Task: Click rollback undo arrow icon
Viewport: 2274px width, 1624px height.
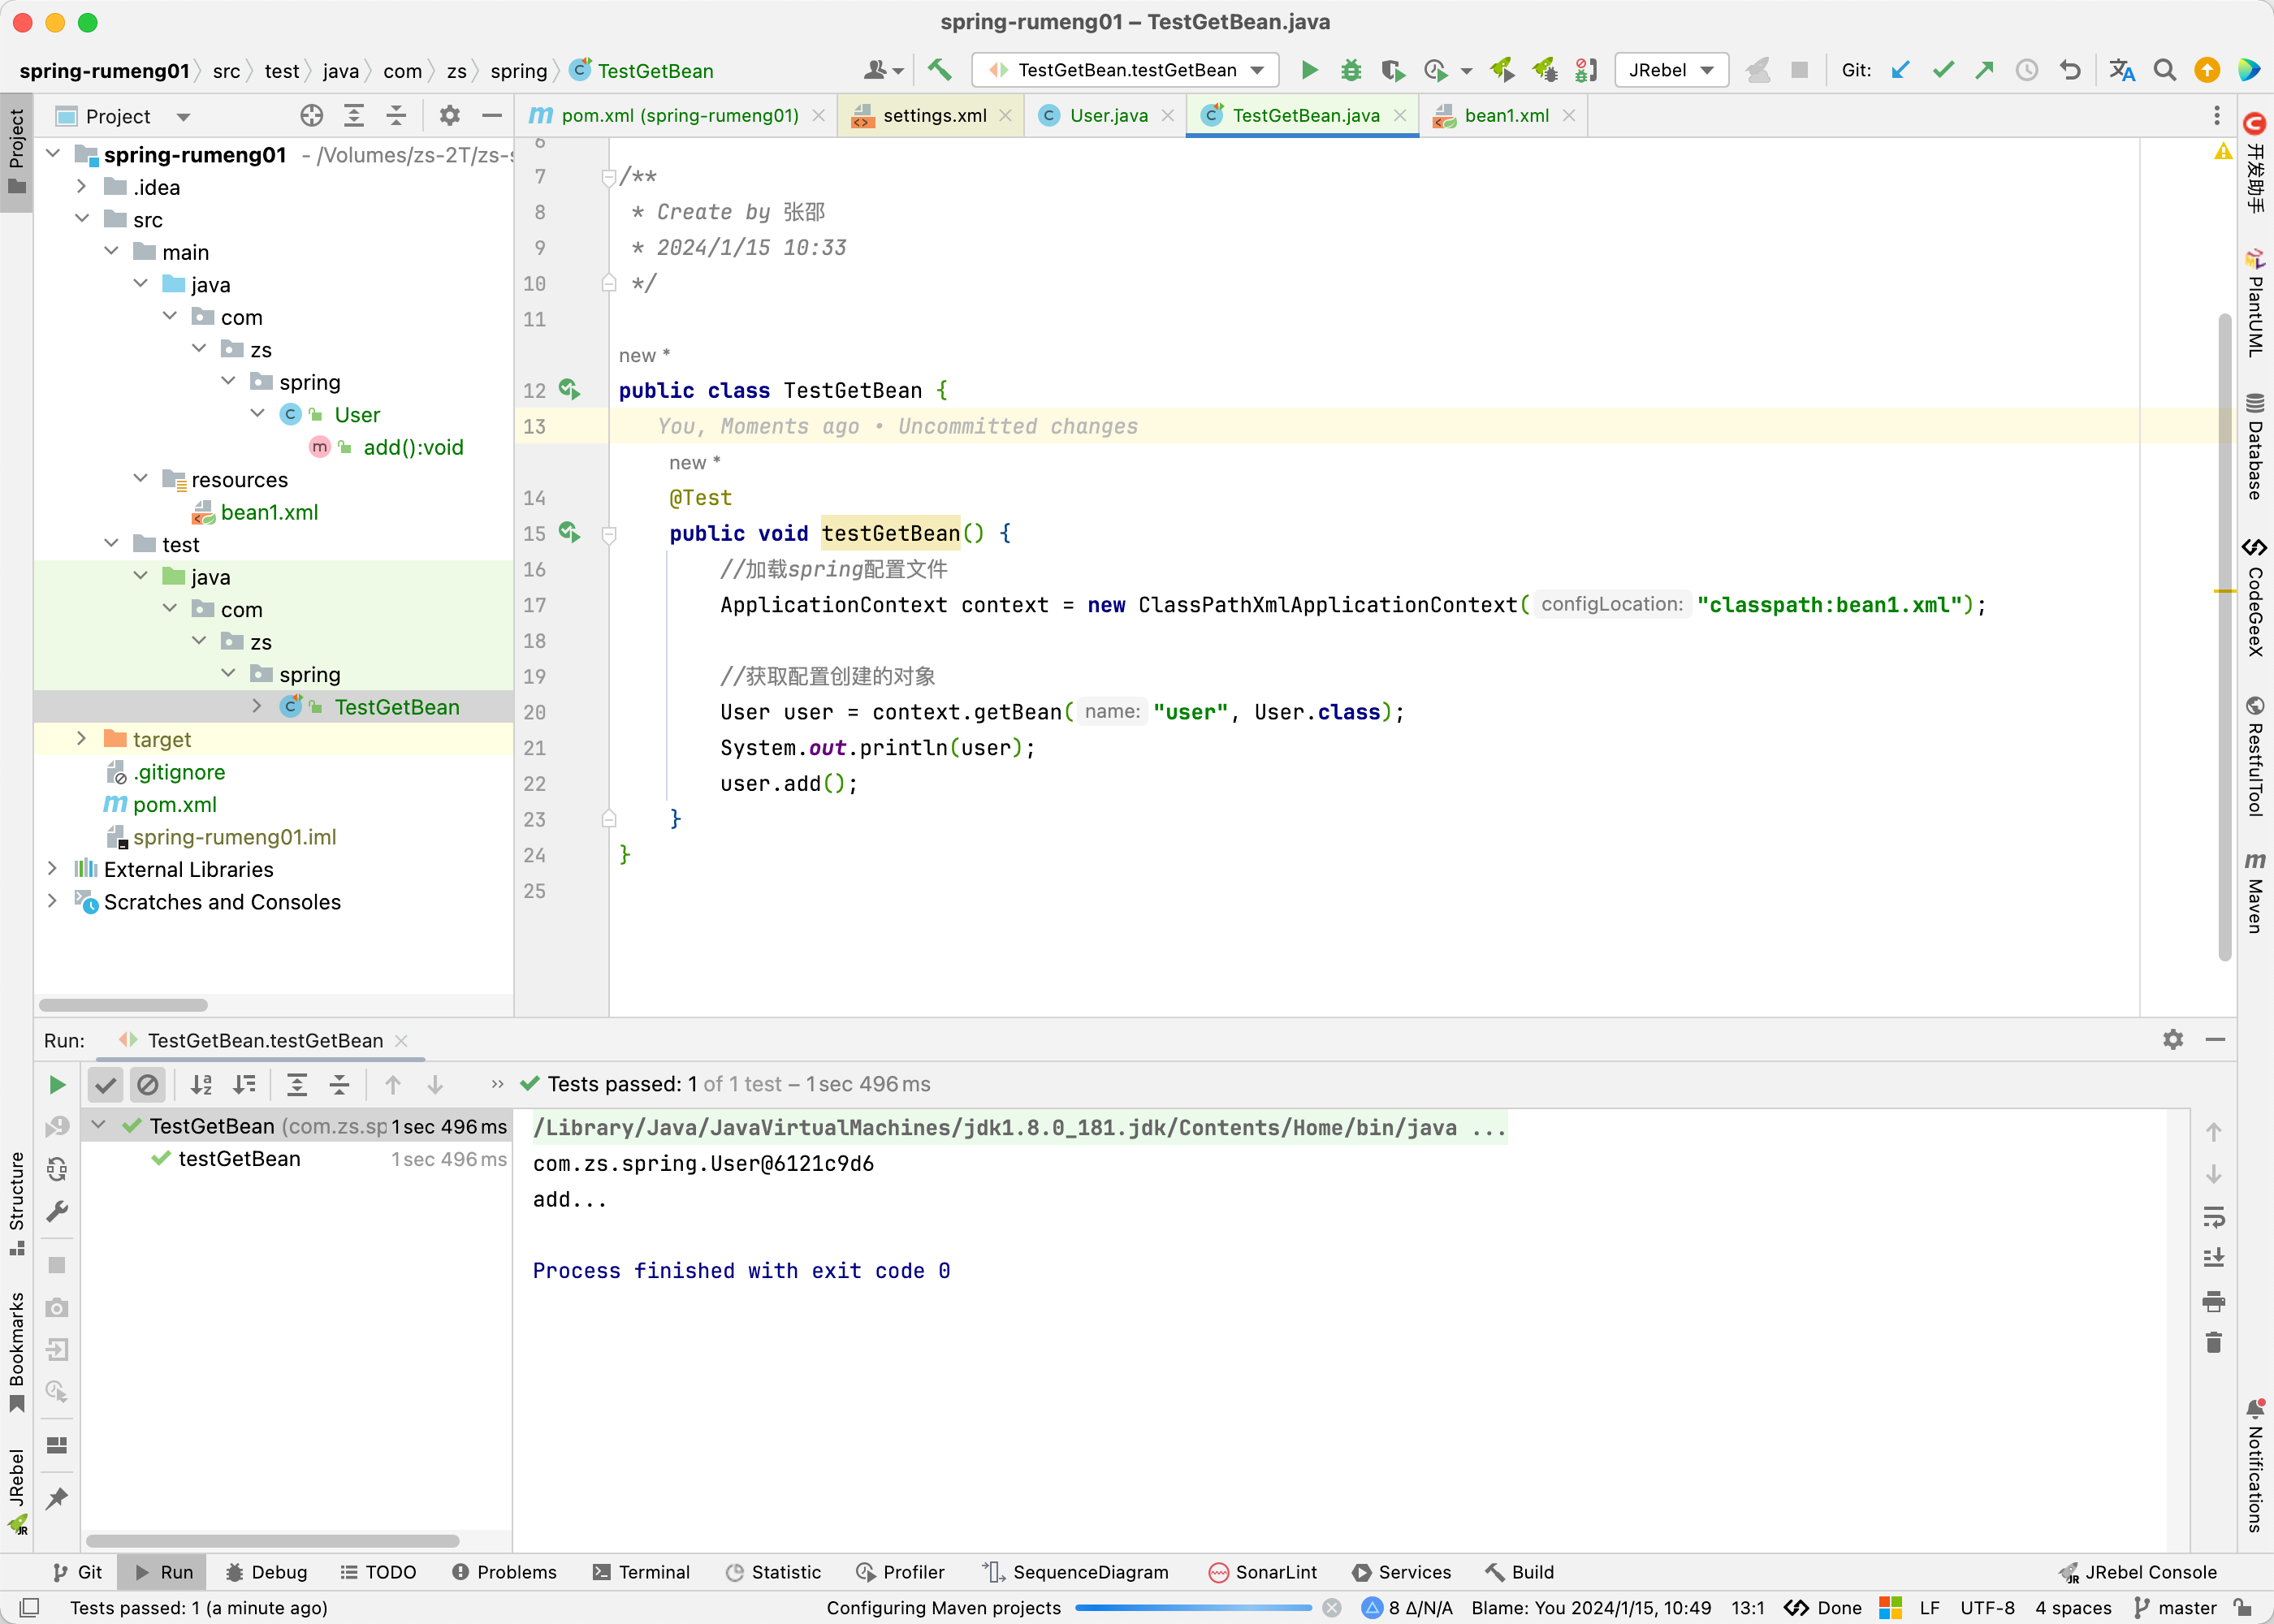Action: tap(2070, 69)
